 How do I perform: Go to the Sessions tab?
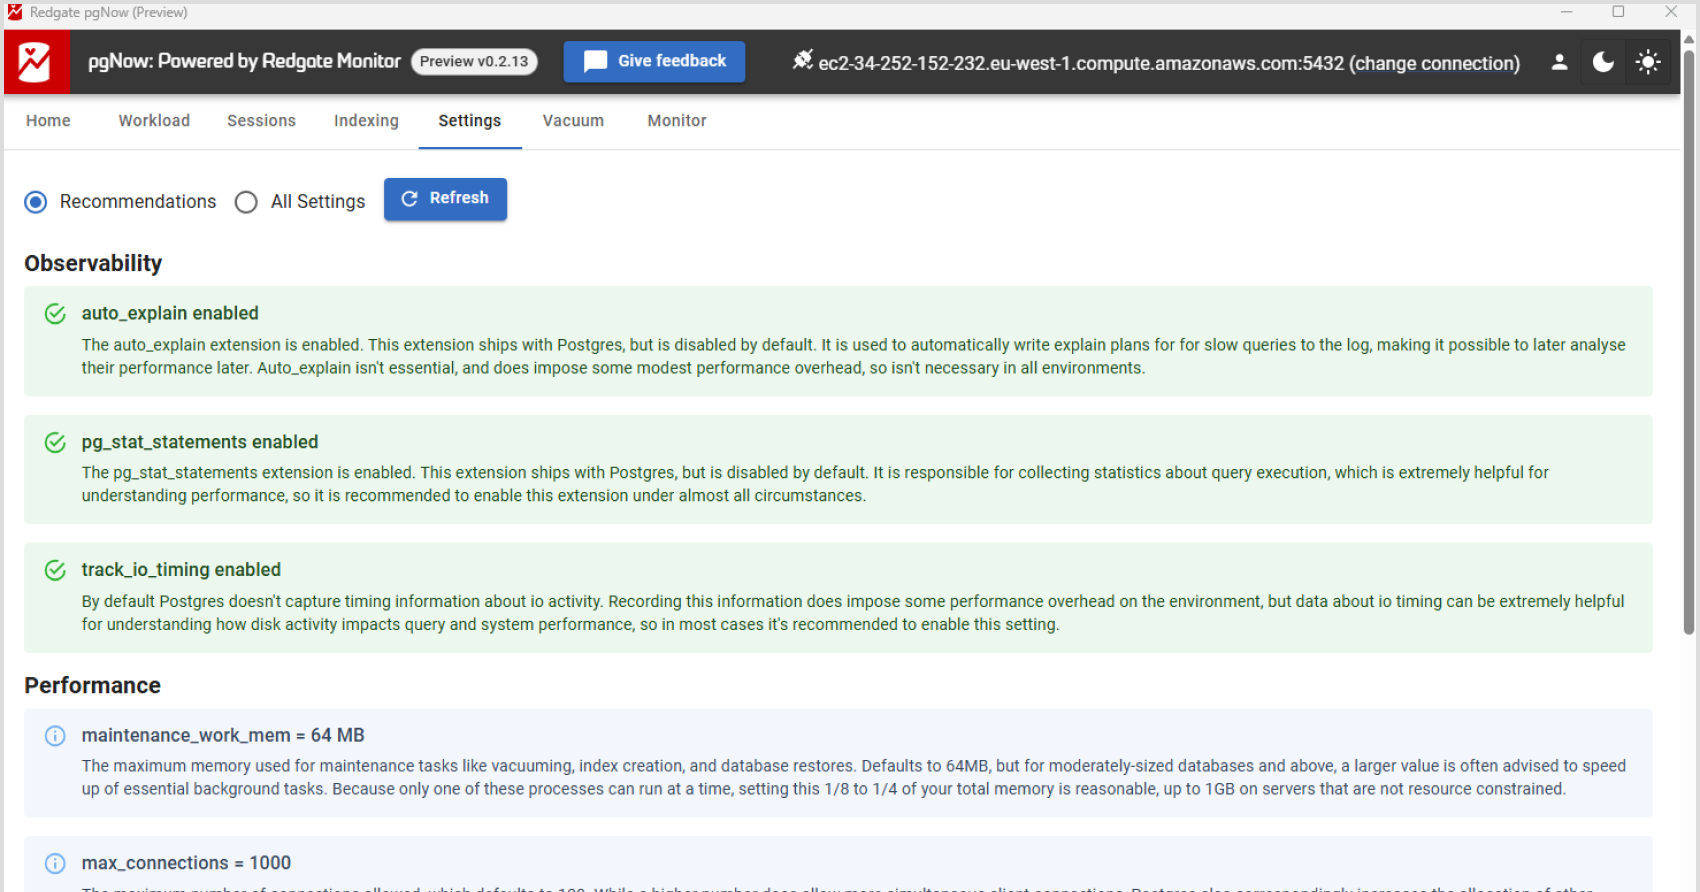pos(261,121)
